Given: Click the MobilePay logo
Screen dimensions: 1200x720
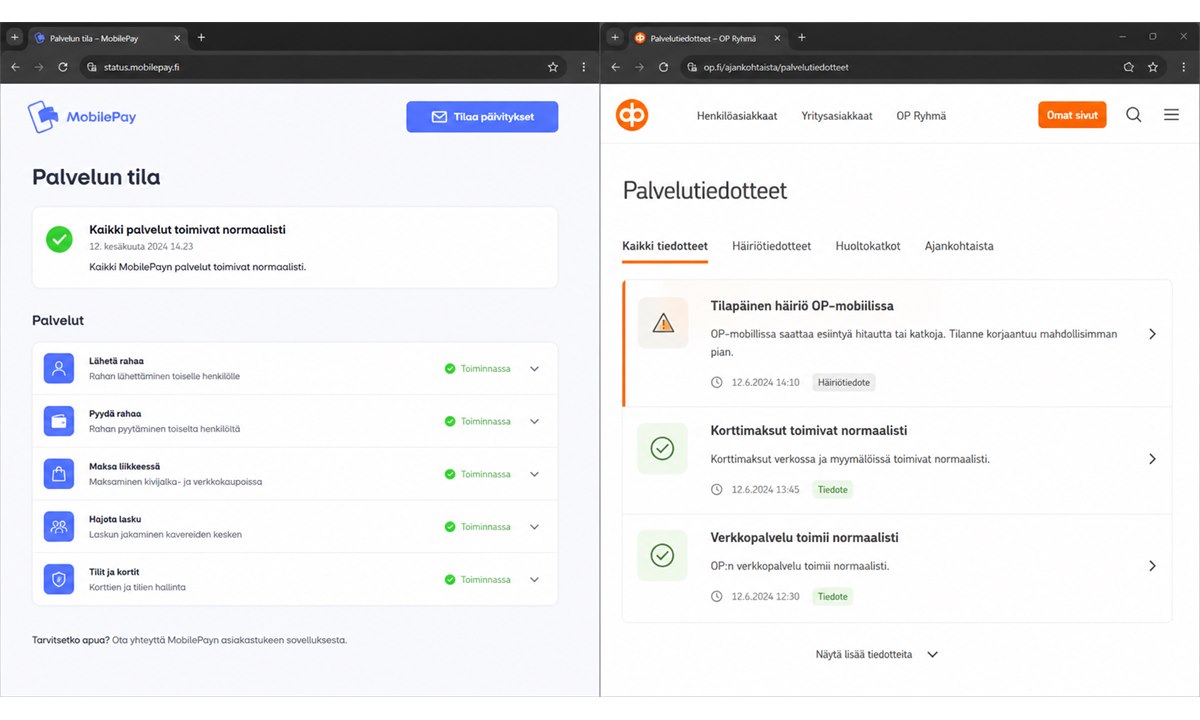Looking at the screenshot, I should [82, 117].
